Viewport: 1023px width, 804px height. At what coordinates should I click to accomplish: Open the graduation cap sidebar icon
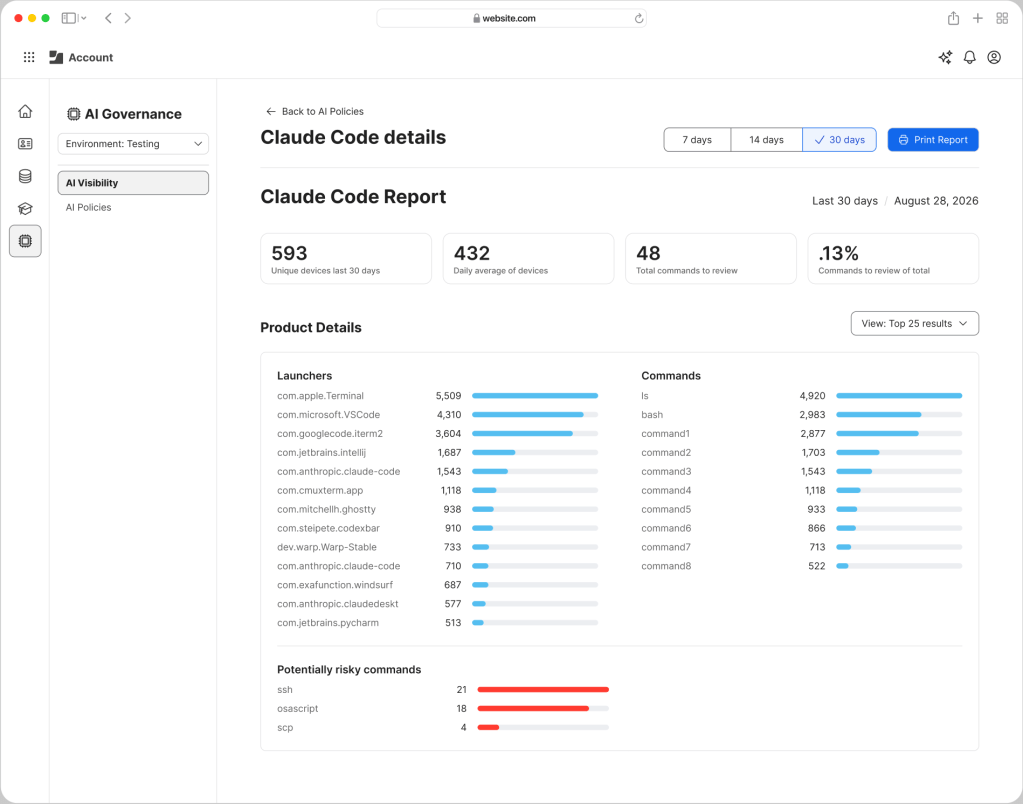(25, 209)
